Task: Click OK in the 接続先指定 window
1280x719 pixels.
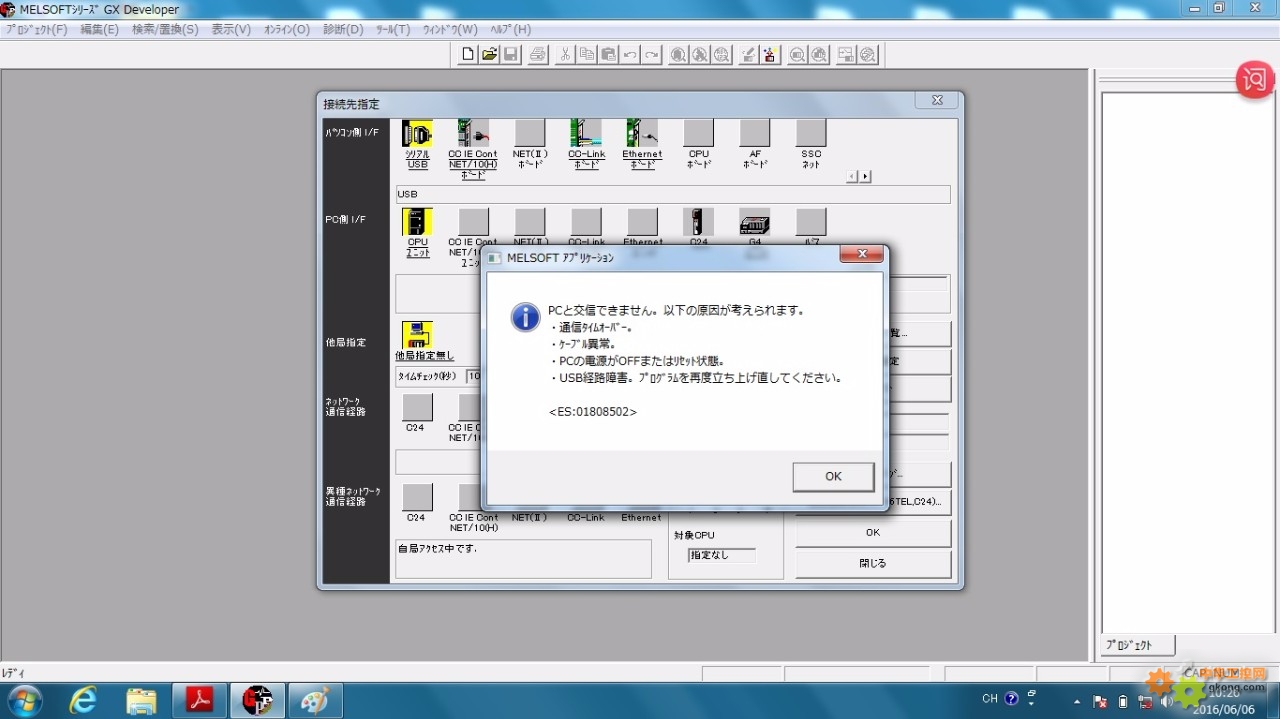Action: tap(873, 533)
